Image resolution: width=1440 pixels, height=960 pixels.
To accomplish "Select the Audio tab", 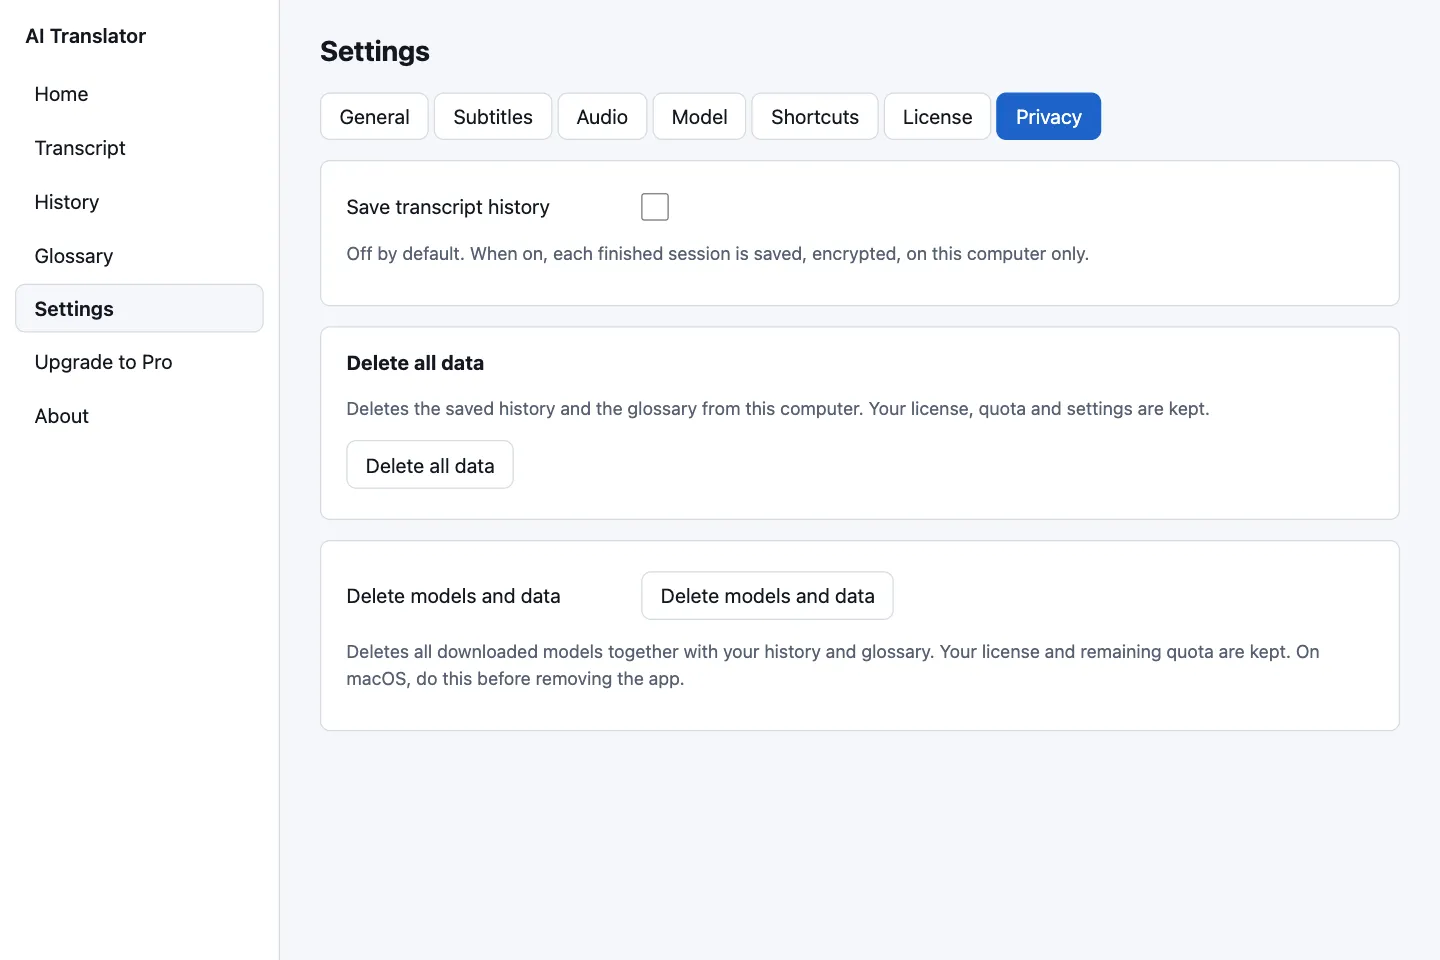I will (x=602, y=117).
